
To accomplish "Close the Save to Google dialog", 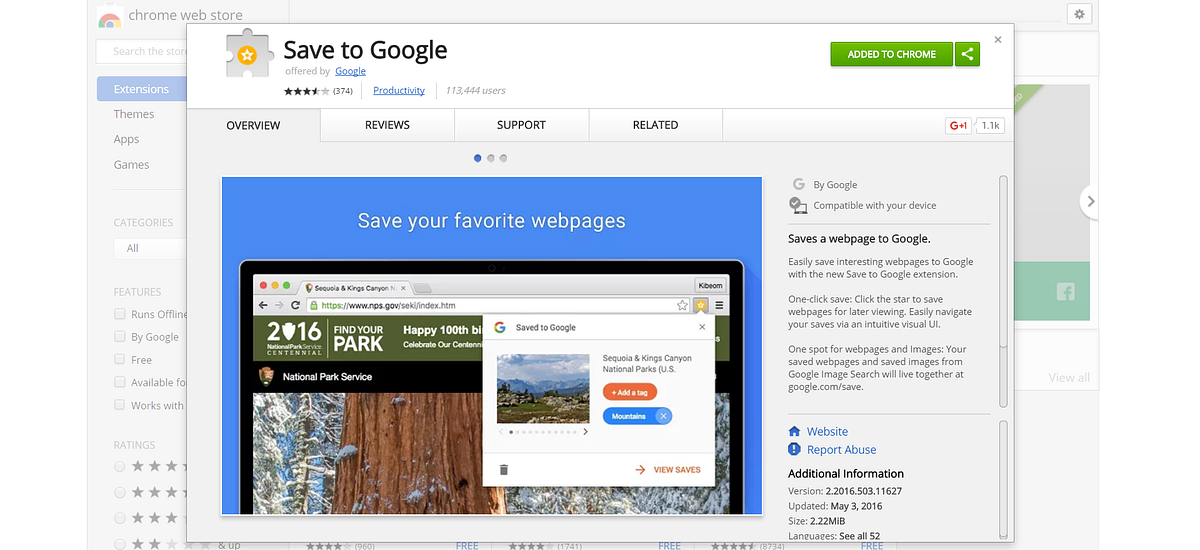I will coord(997,40).
